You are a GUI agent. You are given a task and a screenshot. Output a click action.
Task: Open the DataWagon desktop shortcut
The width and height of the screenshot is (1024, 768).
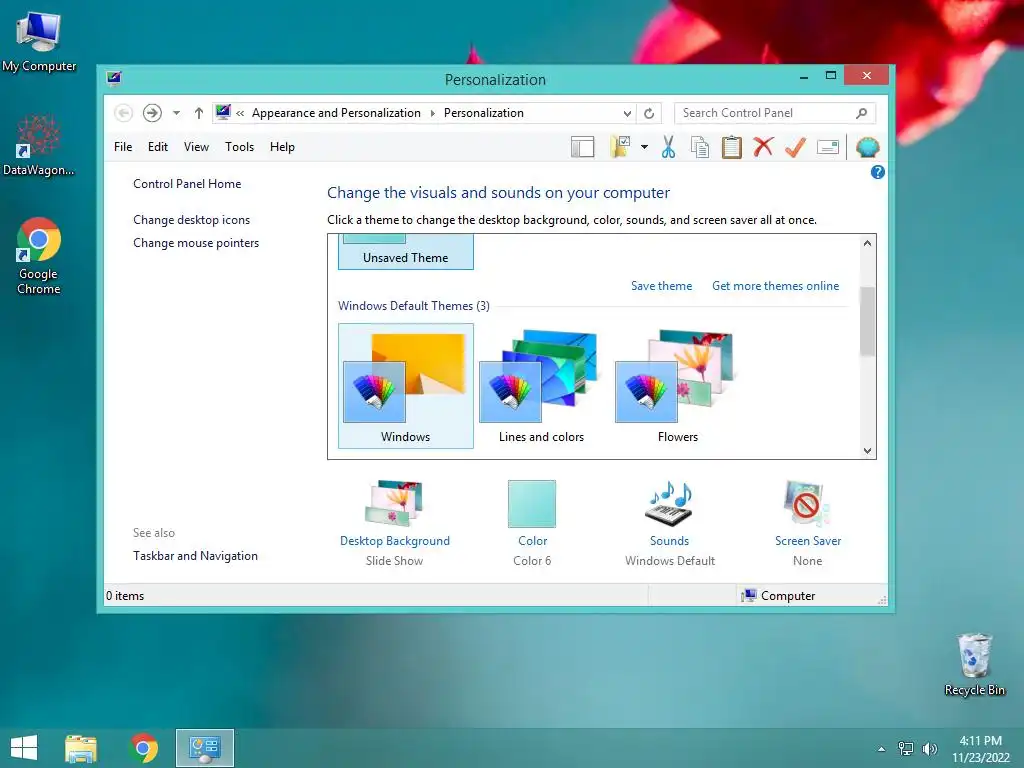39,145
